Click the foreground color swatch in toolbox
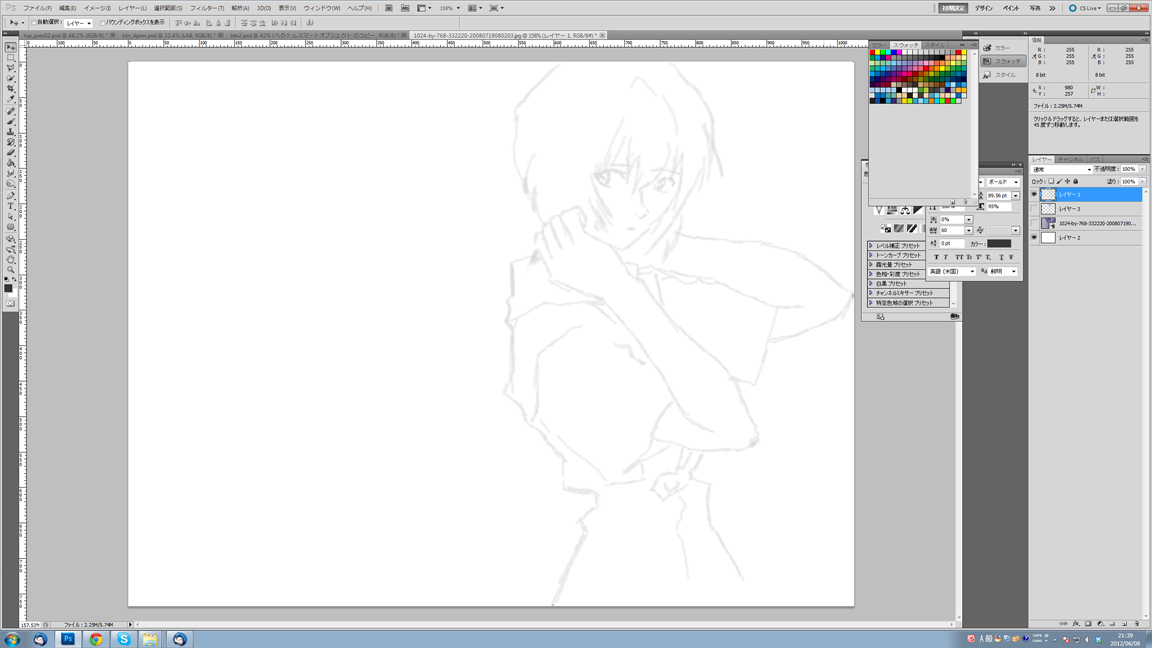 [8, 287]
